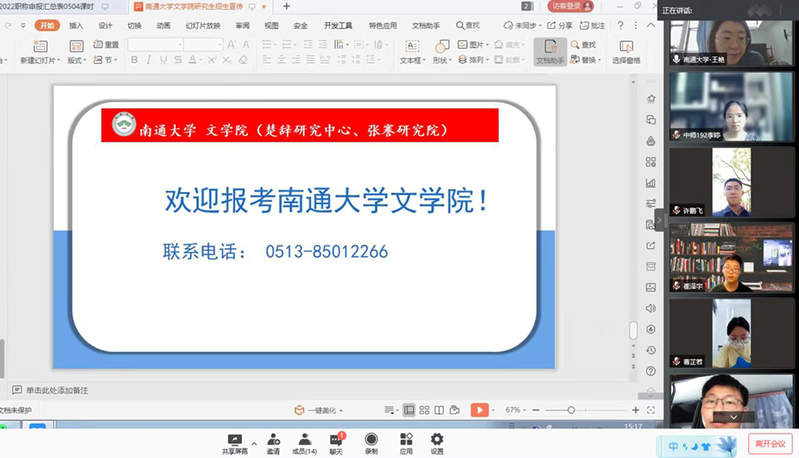Open meeting Settings (设置) gear
799x458 pixels.
point(437,444)
